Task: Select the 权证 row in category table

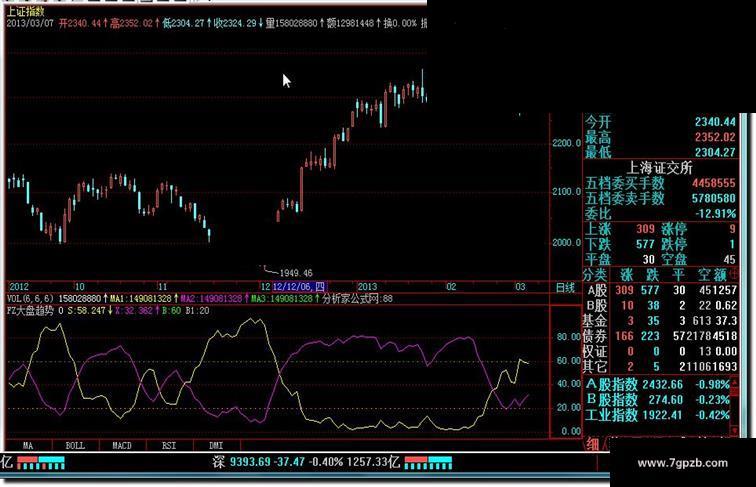Action: (x=661, y=351)
